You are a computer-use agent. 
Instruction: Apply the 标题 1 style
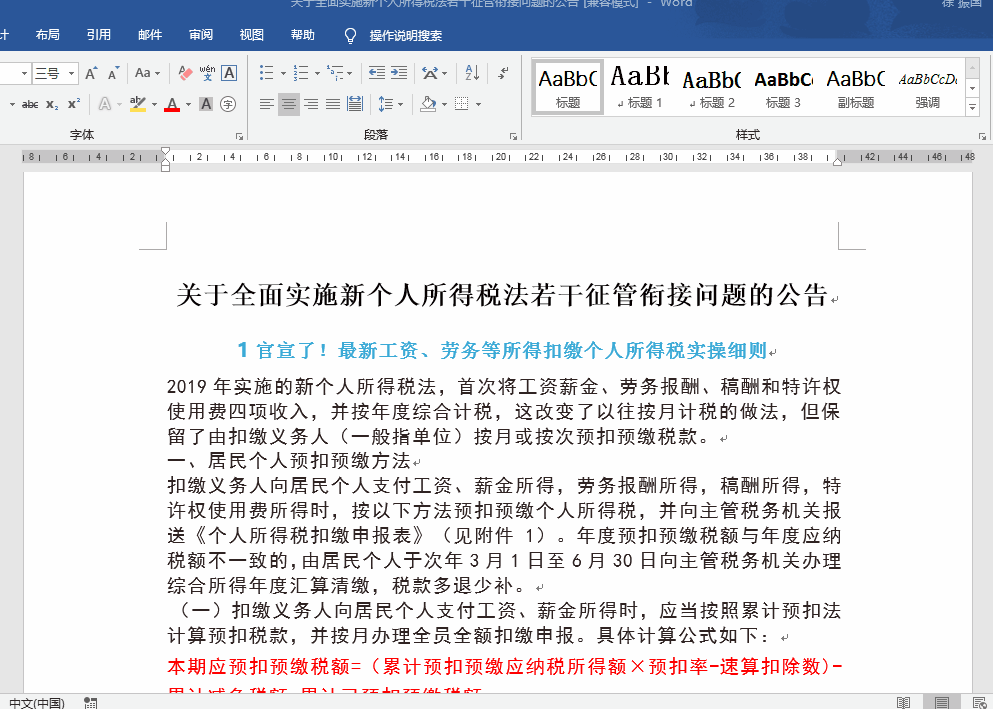(x=639, y=85)
